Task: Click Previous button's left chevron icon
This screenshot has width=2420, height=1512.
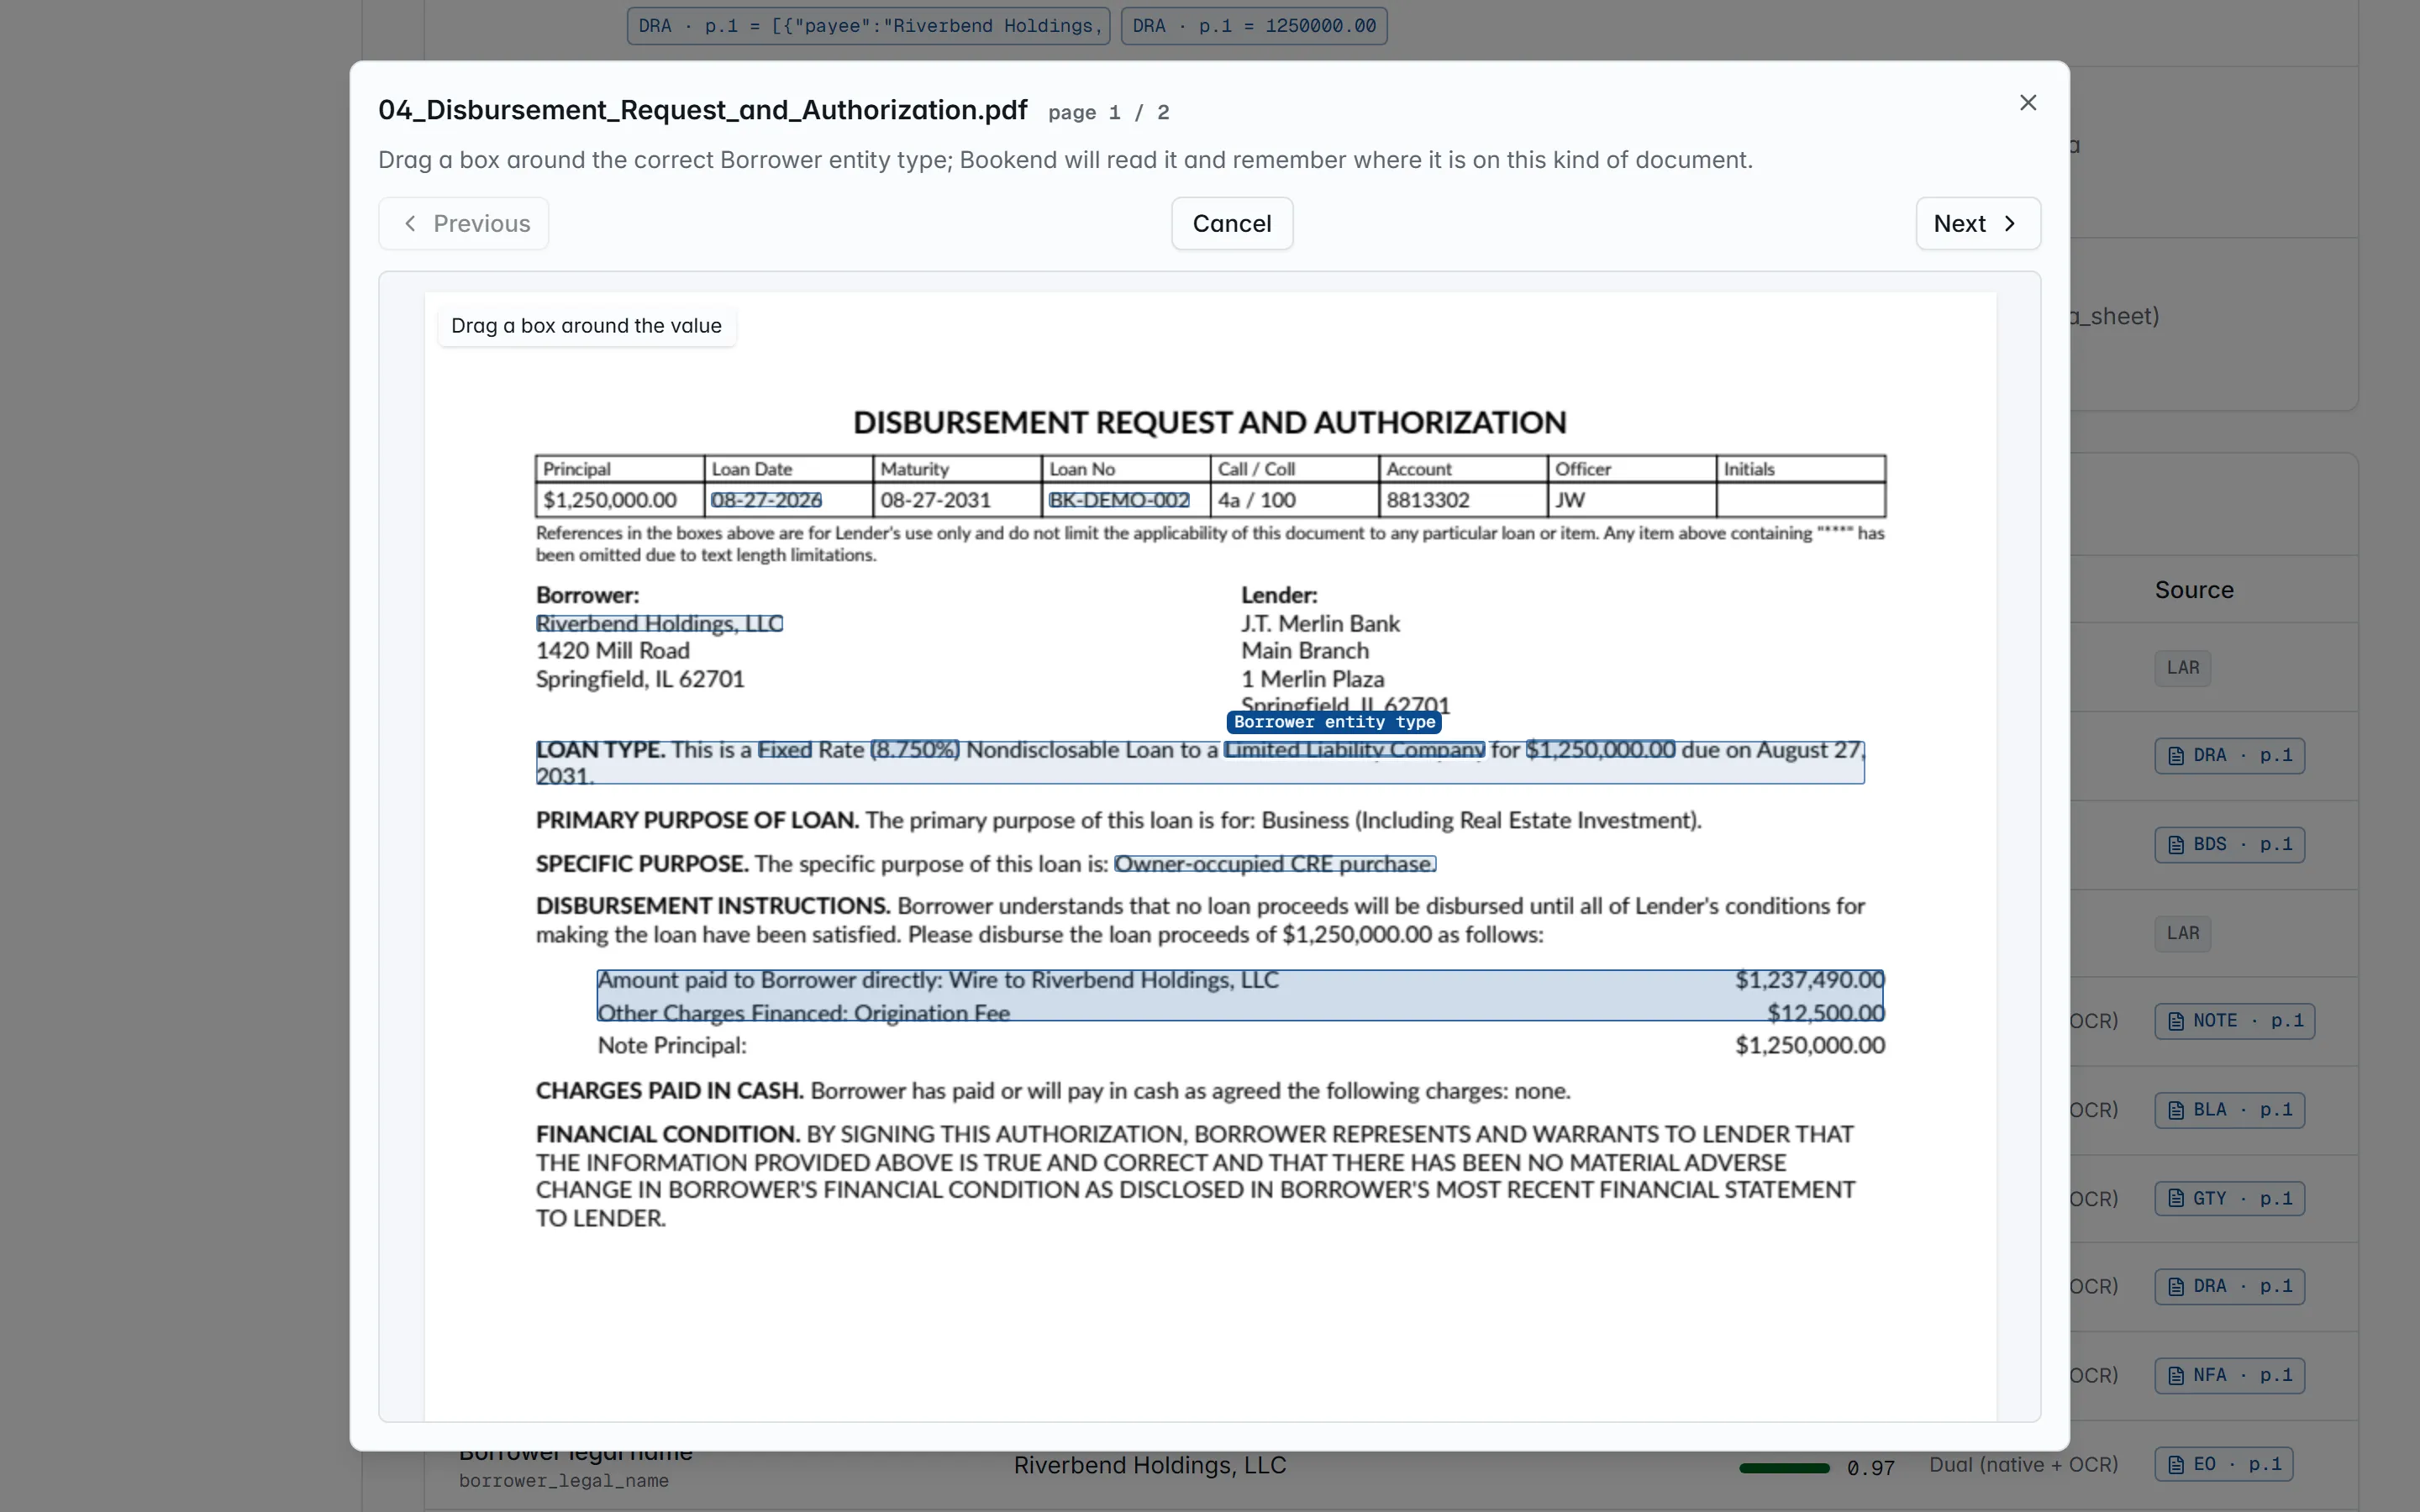Action: click(410, 223)
